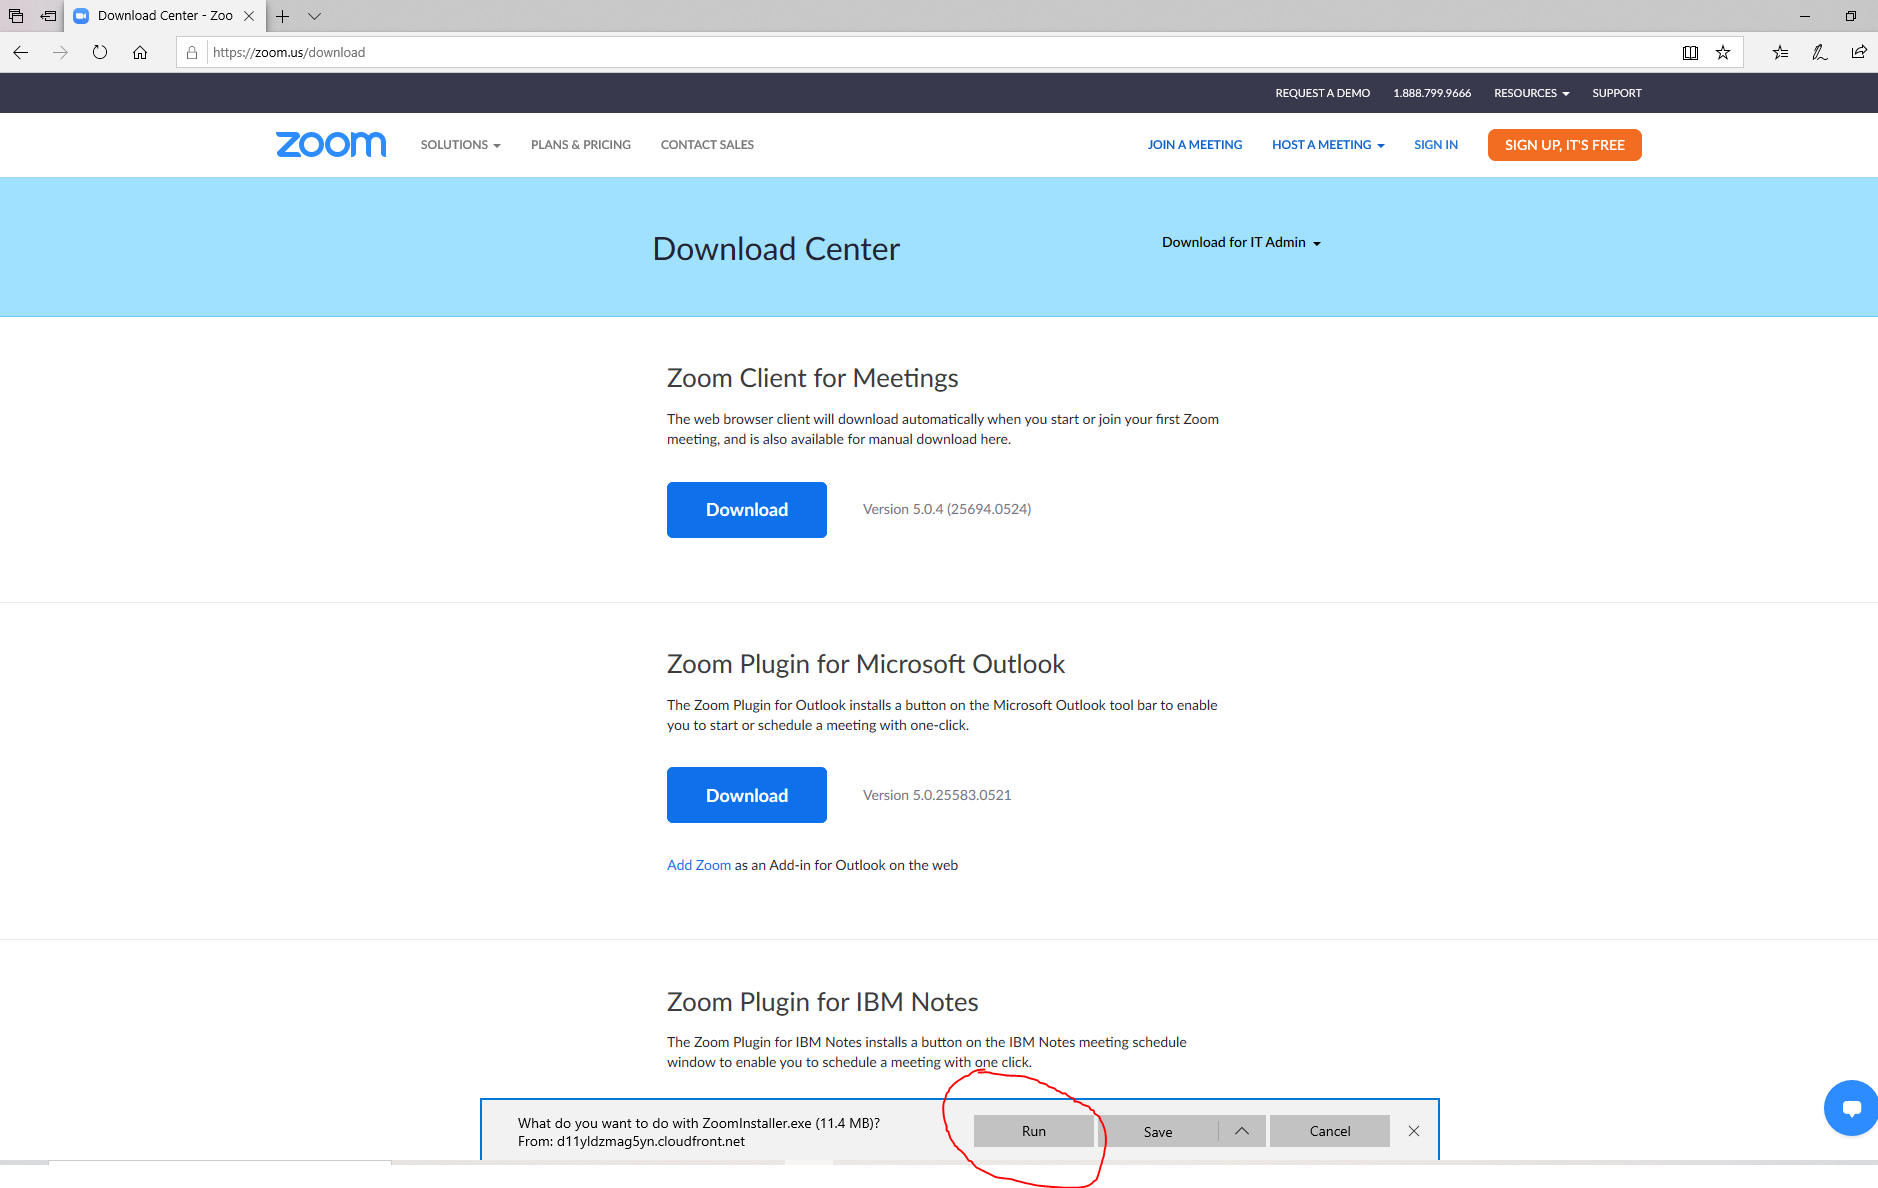Open Plans & Pricing page

(581, 145)
